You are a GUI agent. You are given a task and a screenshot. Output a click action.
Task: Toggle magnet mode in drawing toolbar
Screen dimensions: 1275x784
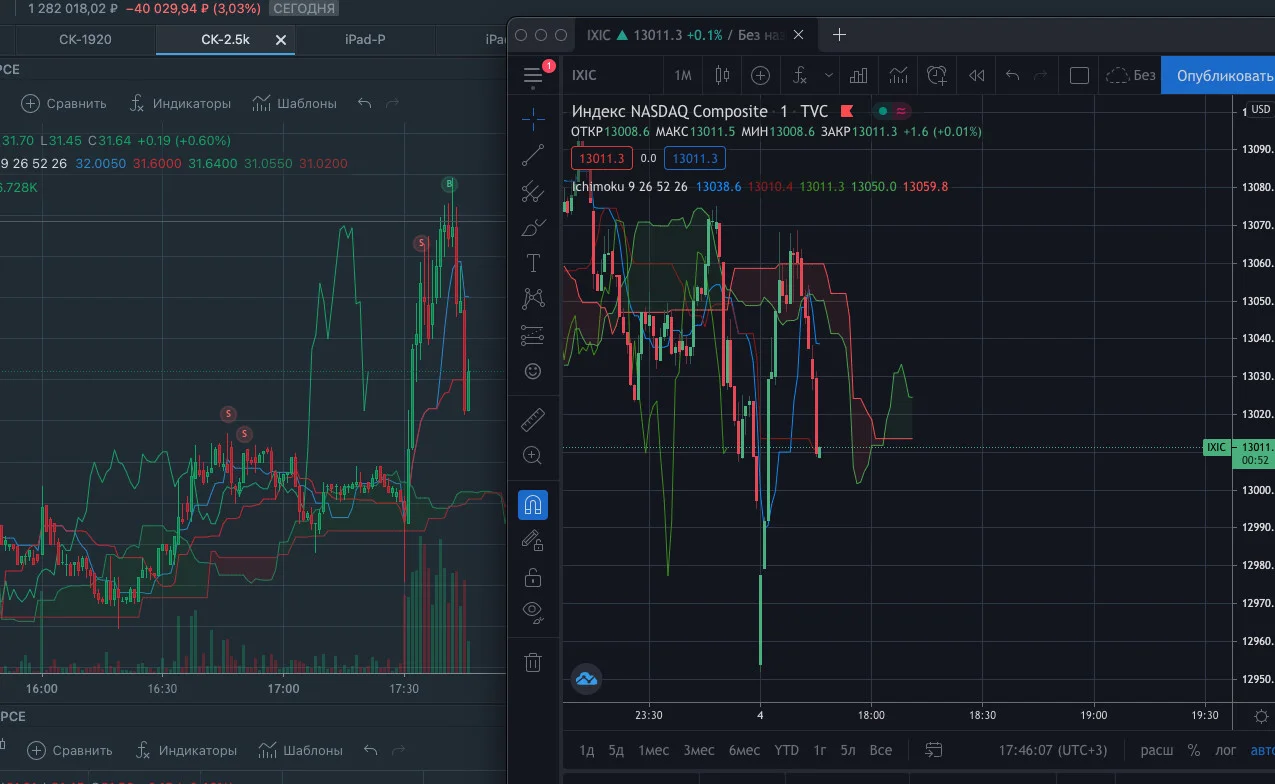click(533, 504)
